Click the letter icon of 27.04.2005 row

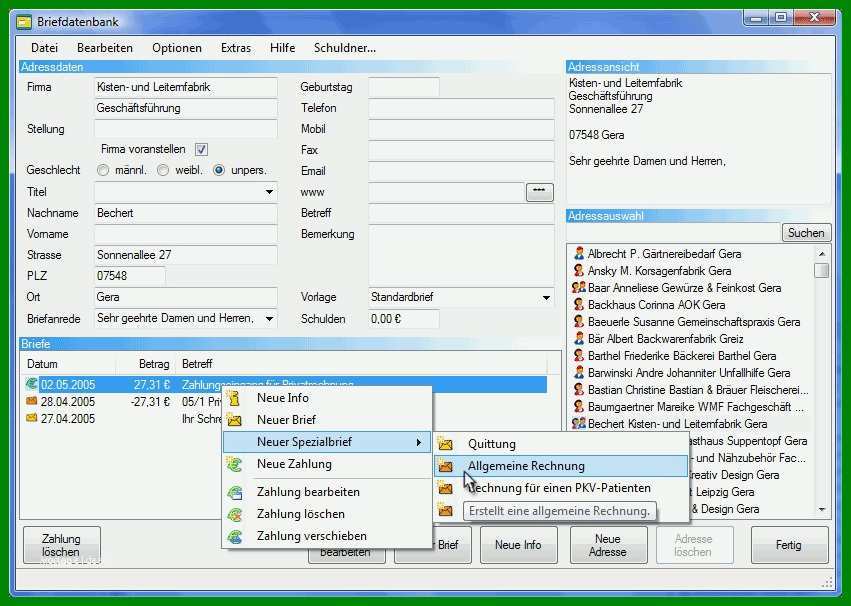31,418
